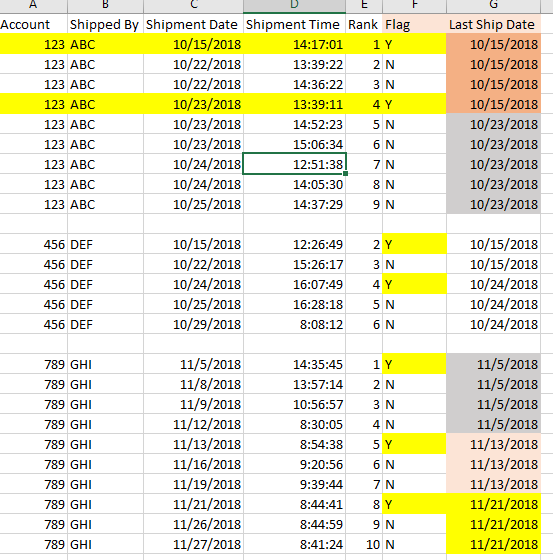
Task: Select shipment time 14:52:23
Action: [x=294, y=124]
